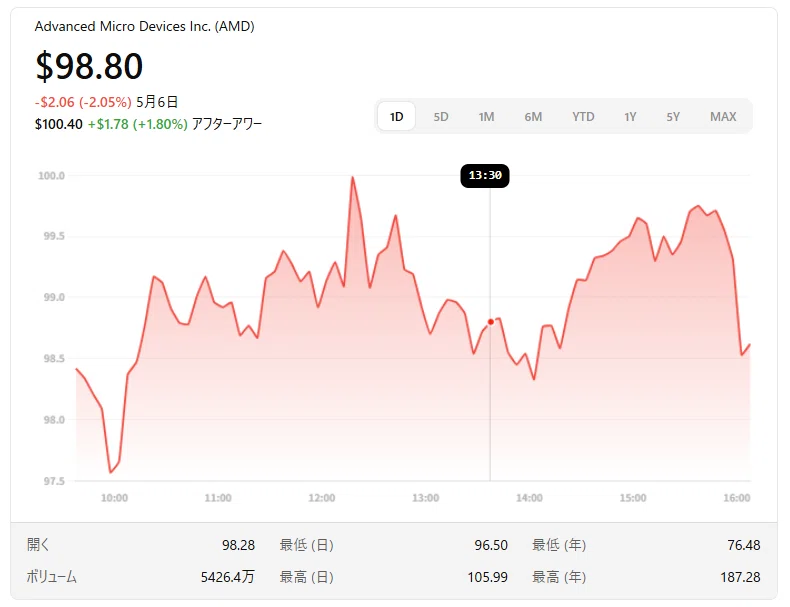Click the $98.80 current price

89,66
